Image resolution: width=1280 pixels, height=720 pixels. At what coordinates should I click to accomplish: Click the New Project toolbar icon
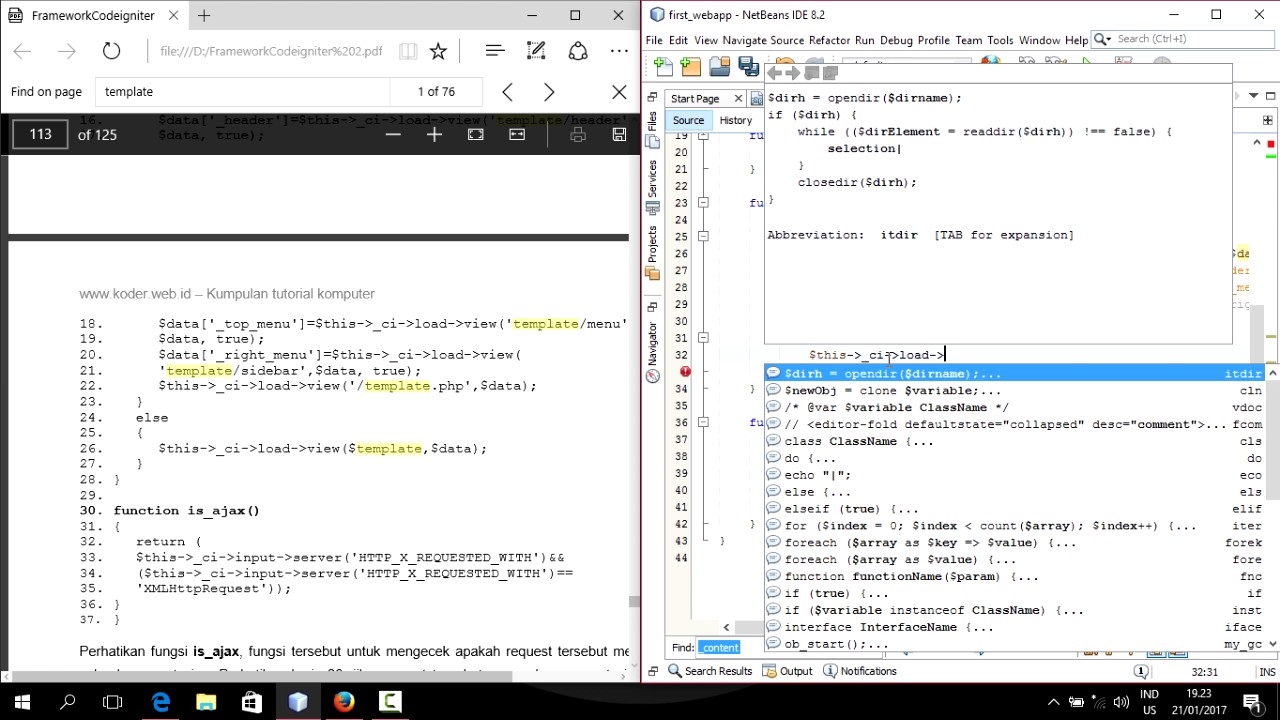pyautogui.click(x=691, y=67)
